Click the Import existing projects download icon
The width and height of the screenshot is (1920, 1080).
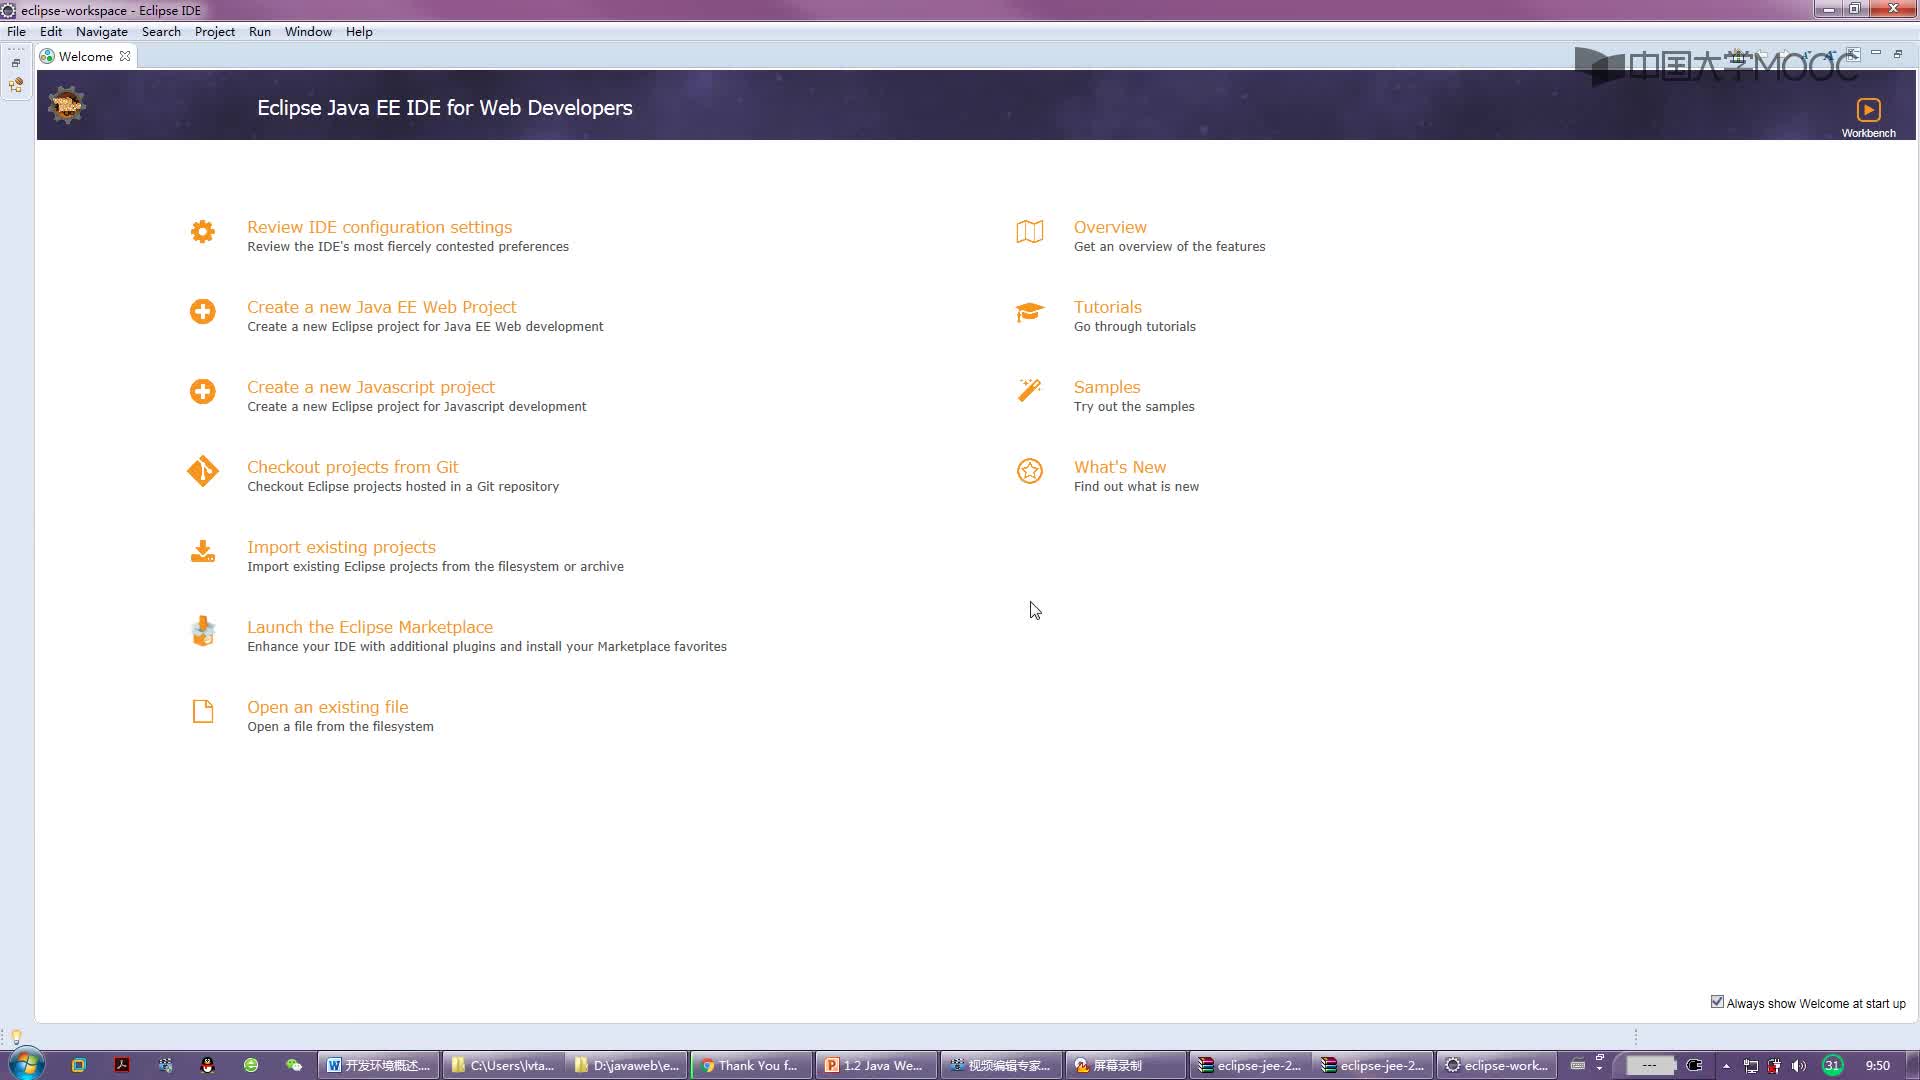point(202,551)
